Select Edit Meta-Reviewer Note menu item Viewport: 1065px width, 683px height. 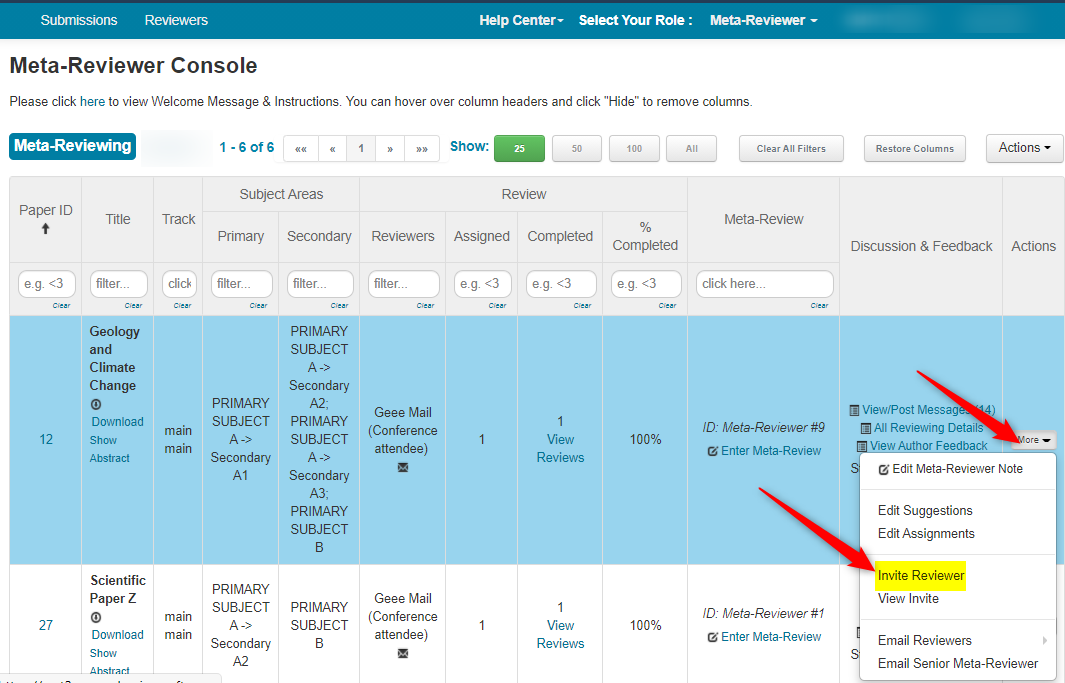[958, 469]
